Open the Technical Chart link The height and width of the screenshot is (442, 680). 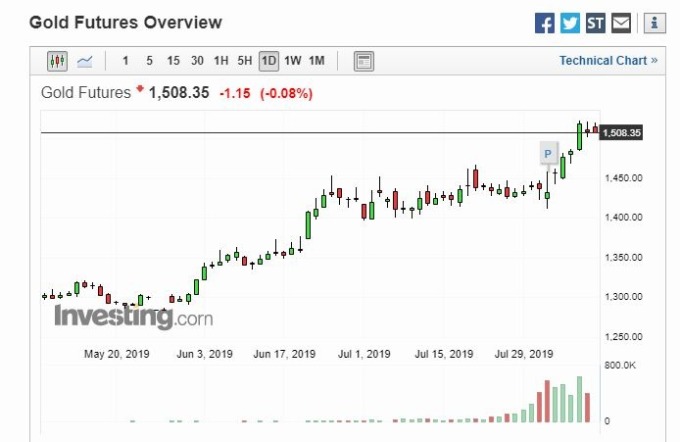click(608, 61)
